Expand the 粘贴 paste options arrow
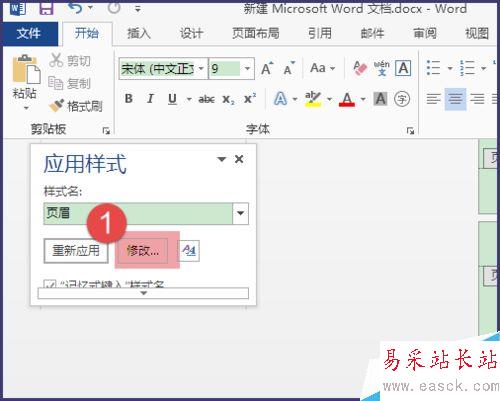 (26, 108)
